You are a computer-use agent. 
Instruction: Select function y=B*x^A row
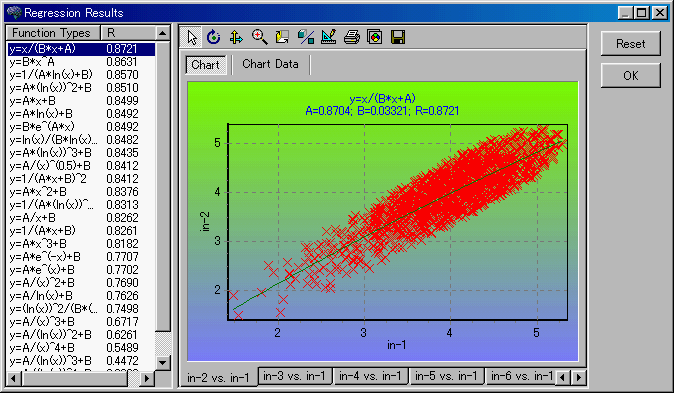coord(81,62)
